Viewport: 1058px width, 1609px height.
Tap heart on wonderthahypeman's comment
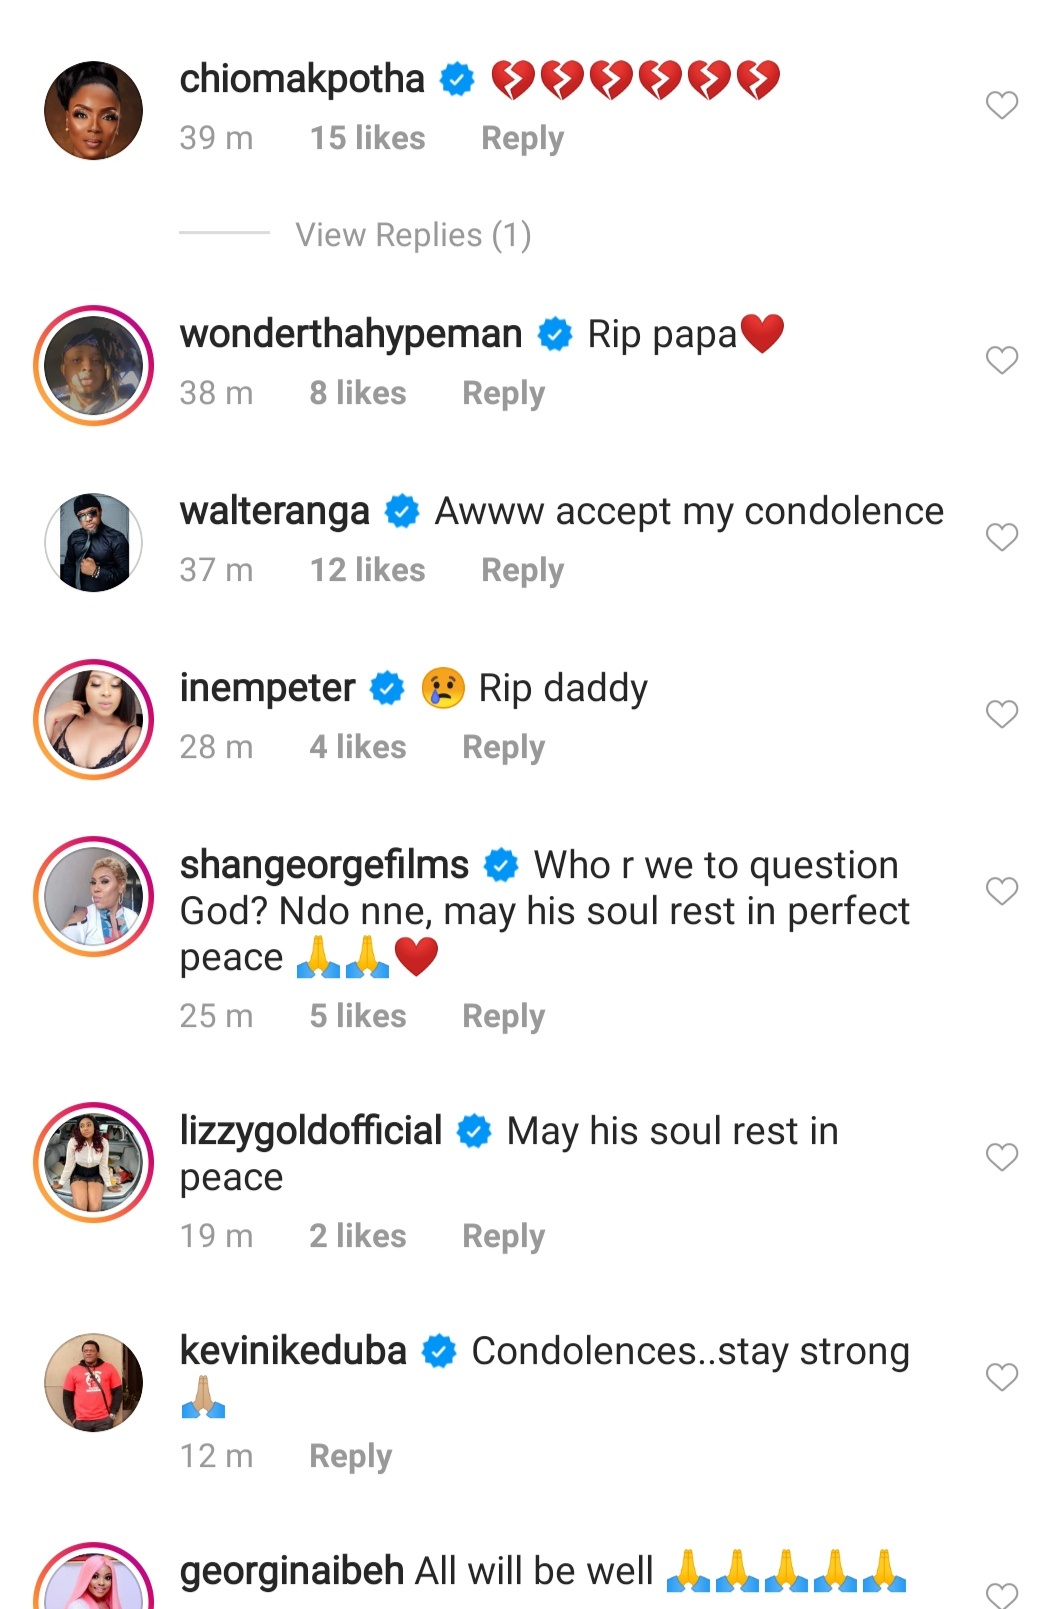(1001, 360)
